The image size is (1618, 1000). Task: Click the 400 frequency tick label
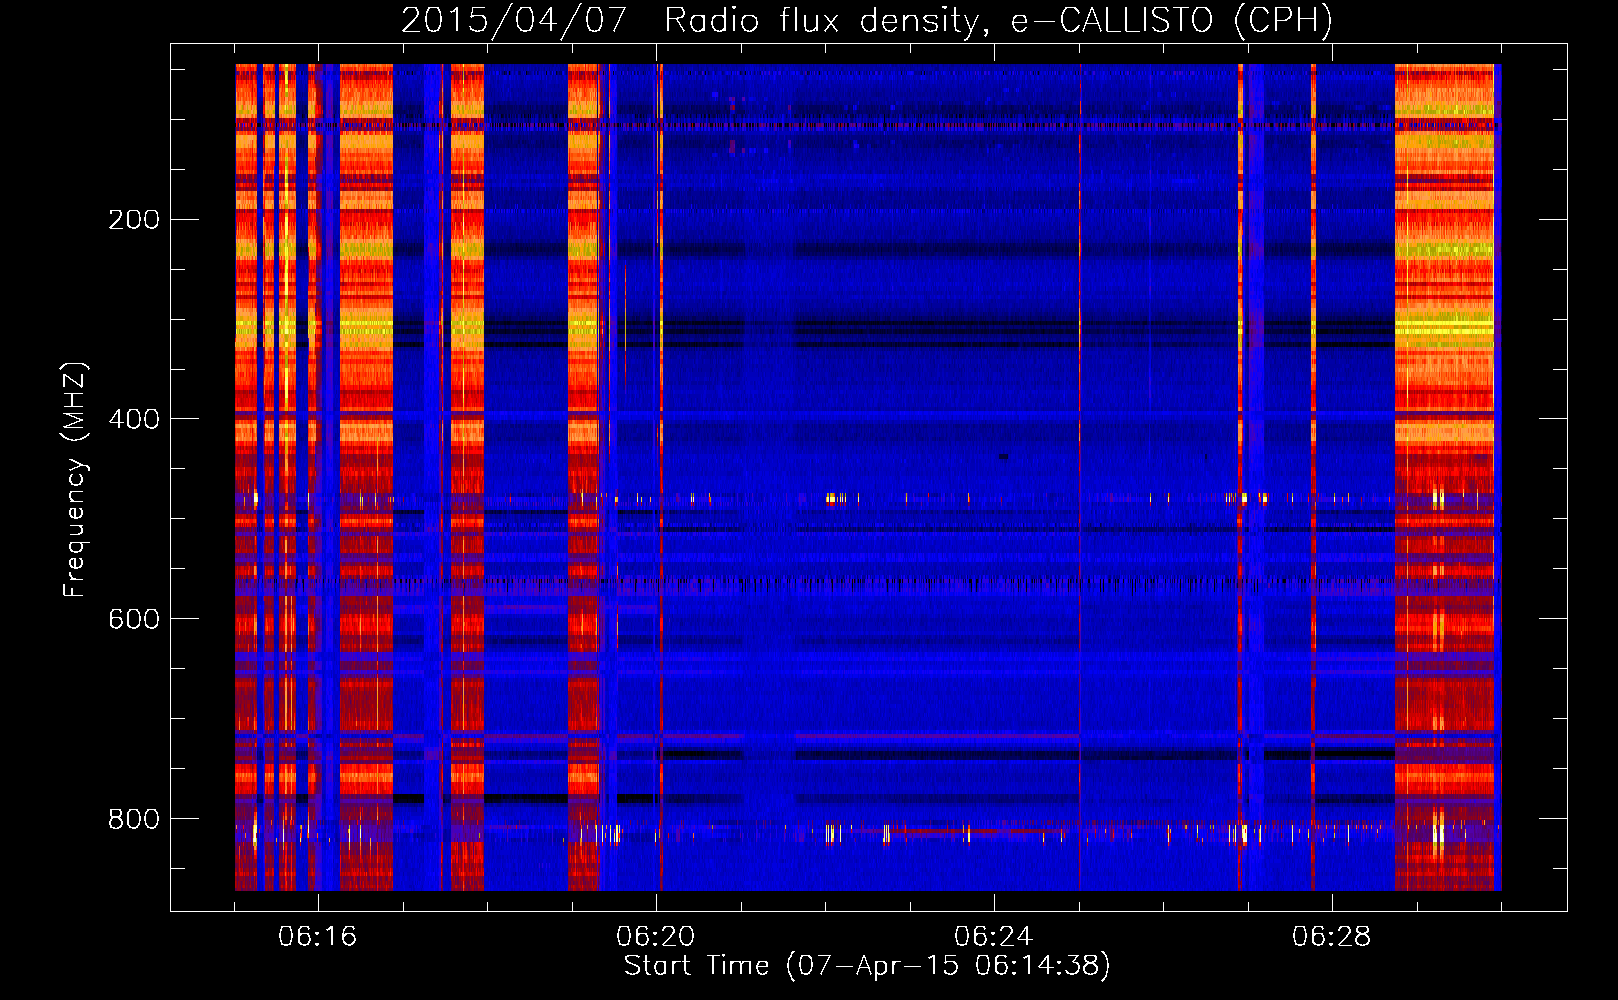134,419
